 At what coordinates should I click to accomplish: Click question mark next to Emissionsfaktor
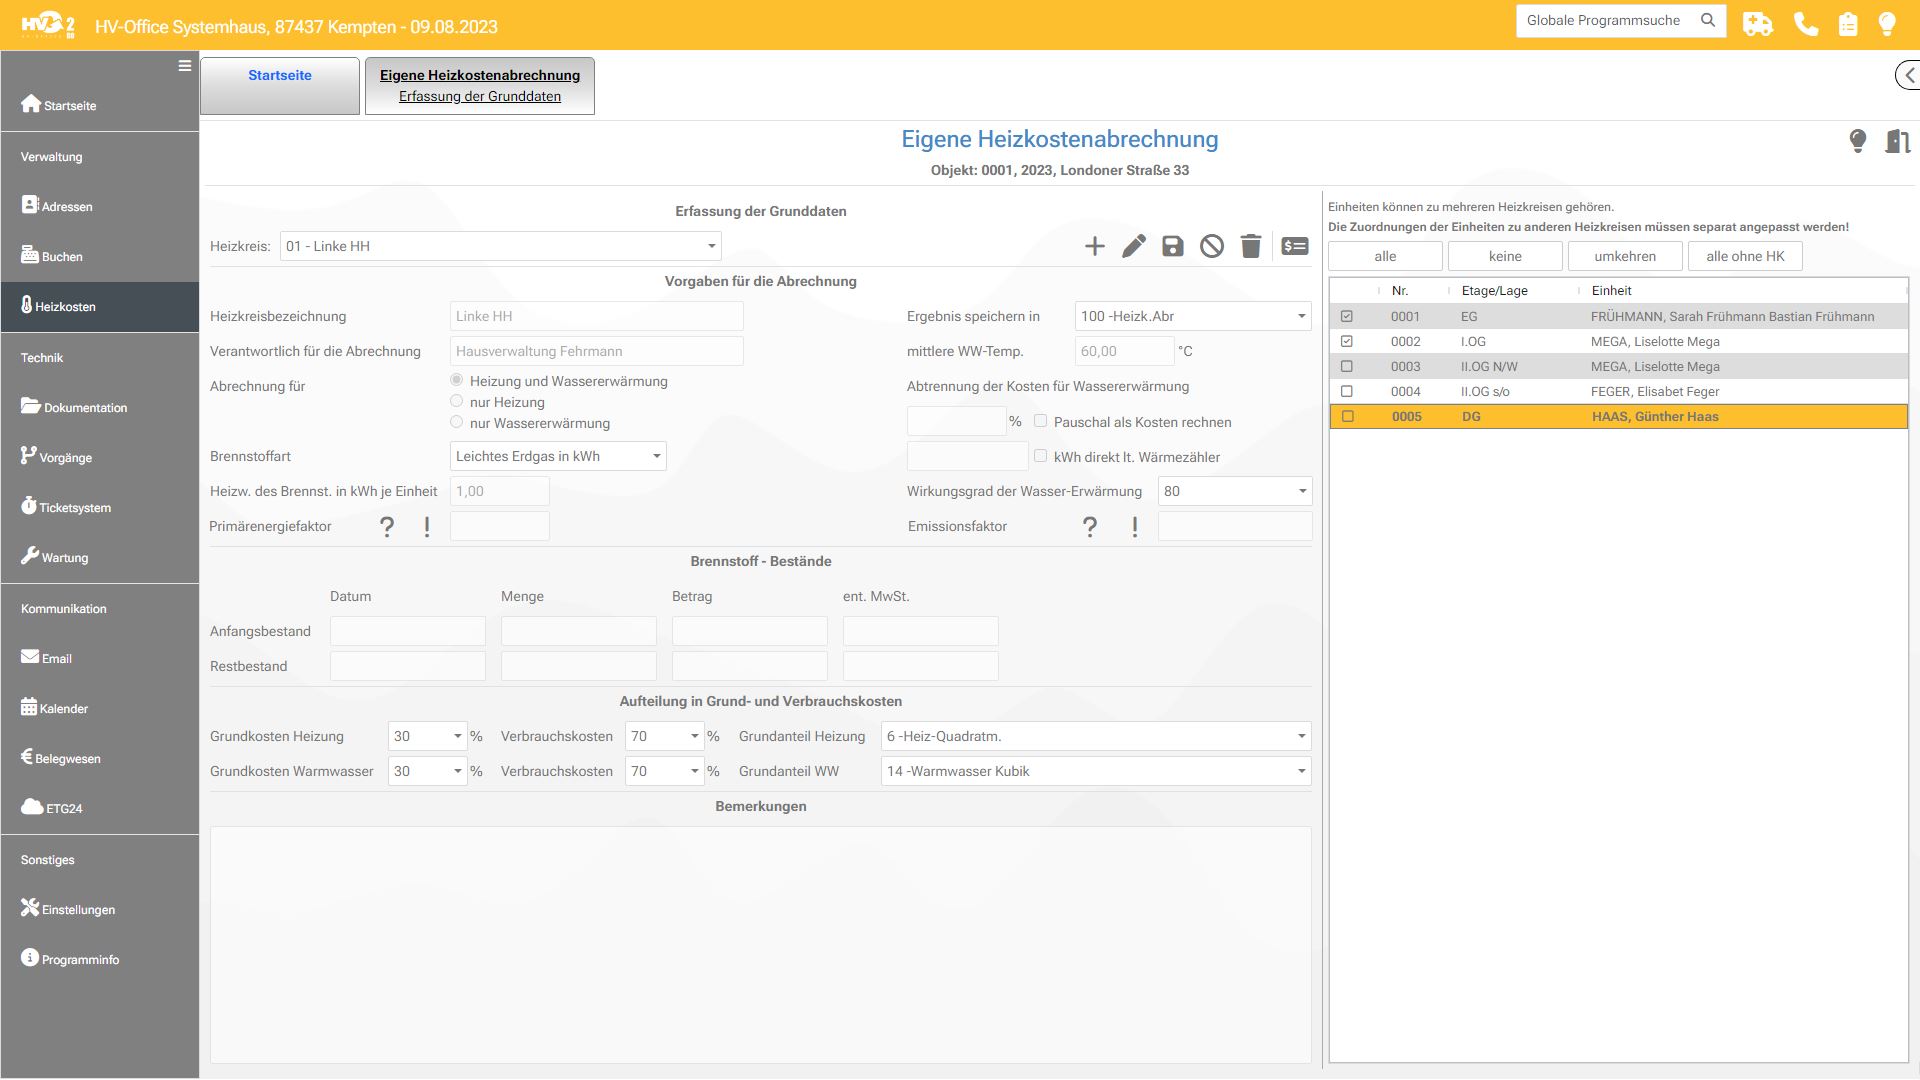[1090, 526]
